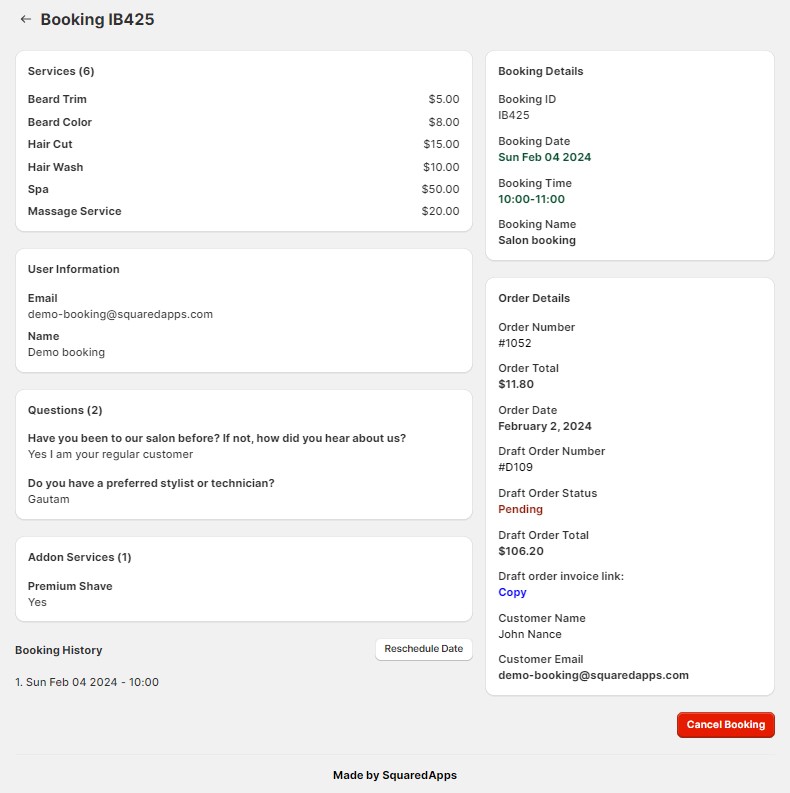Cancel this booking with the red button

pos(725,725)
